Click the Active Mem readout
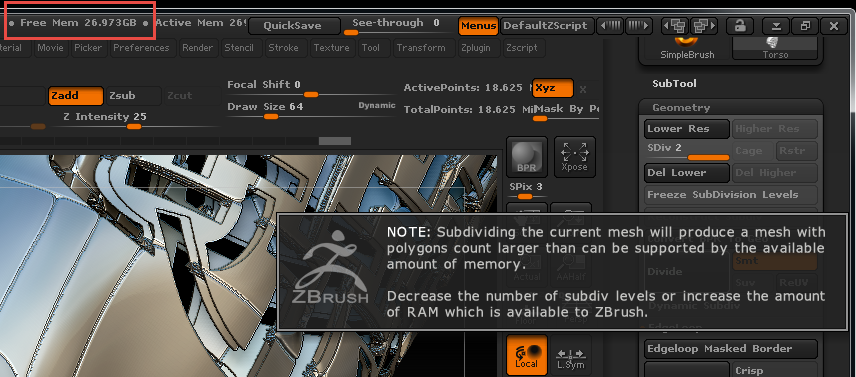 click(x=201, y=23)
